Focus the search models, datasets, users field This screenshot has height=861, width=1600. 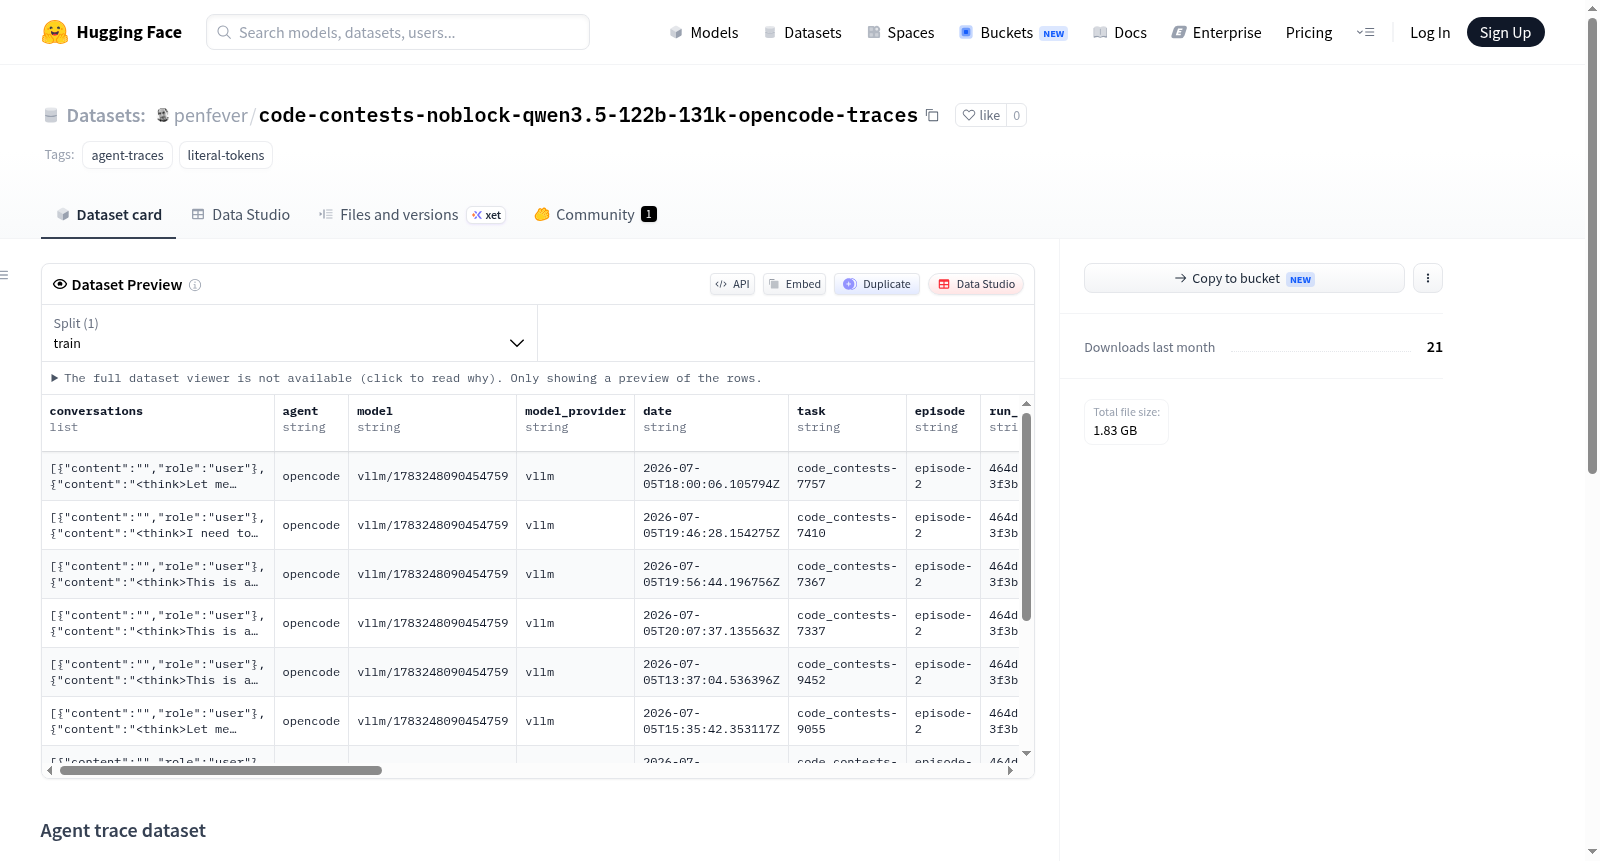(x=398, y=32)
